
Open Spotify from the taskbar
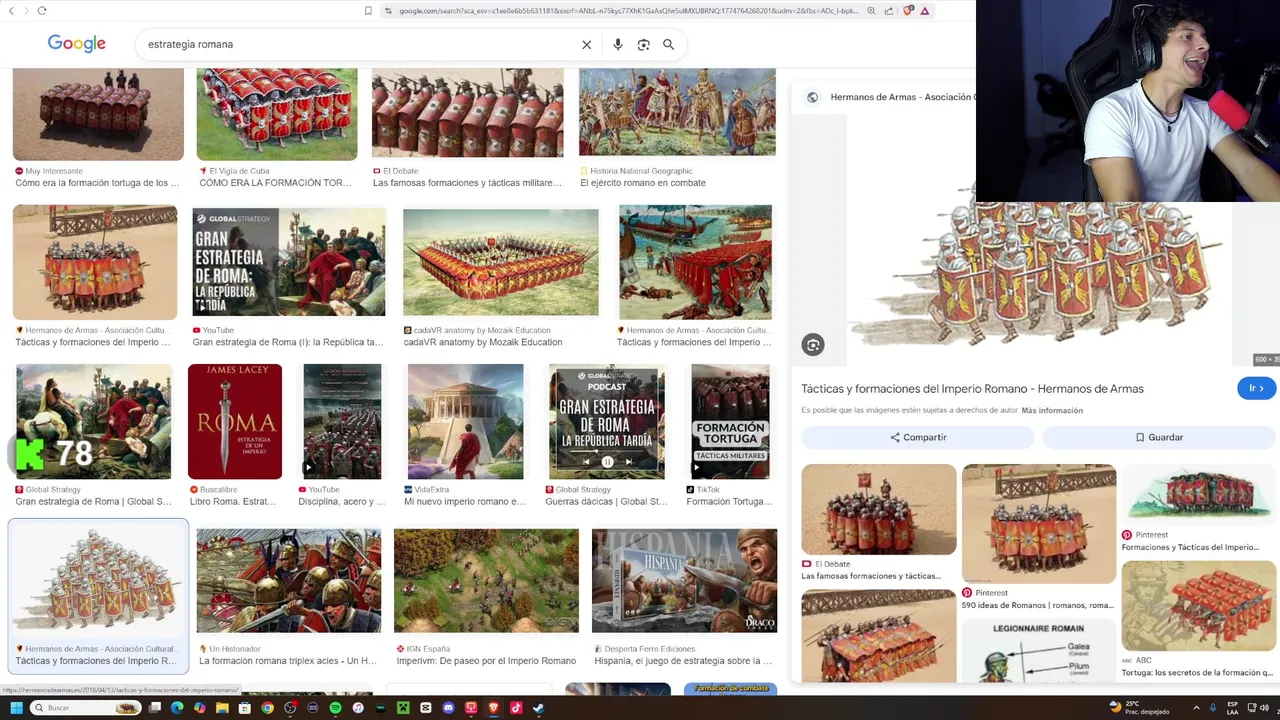(335, 708)
